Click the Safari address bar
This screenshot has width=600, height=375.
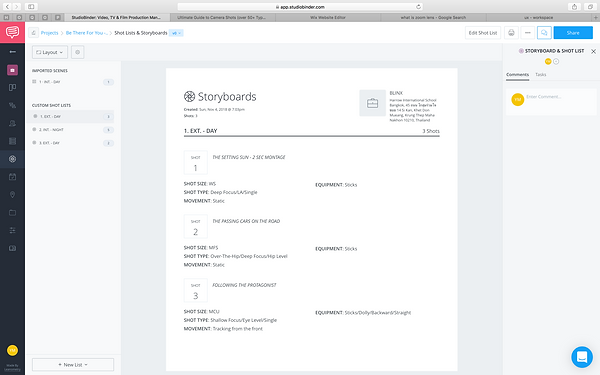click(x=300, y=7)
